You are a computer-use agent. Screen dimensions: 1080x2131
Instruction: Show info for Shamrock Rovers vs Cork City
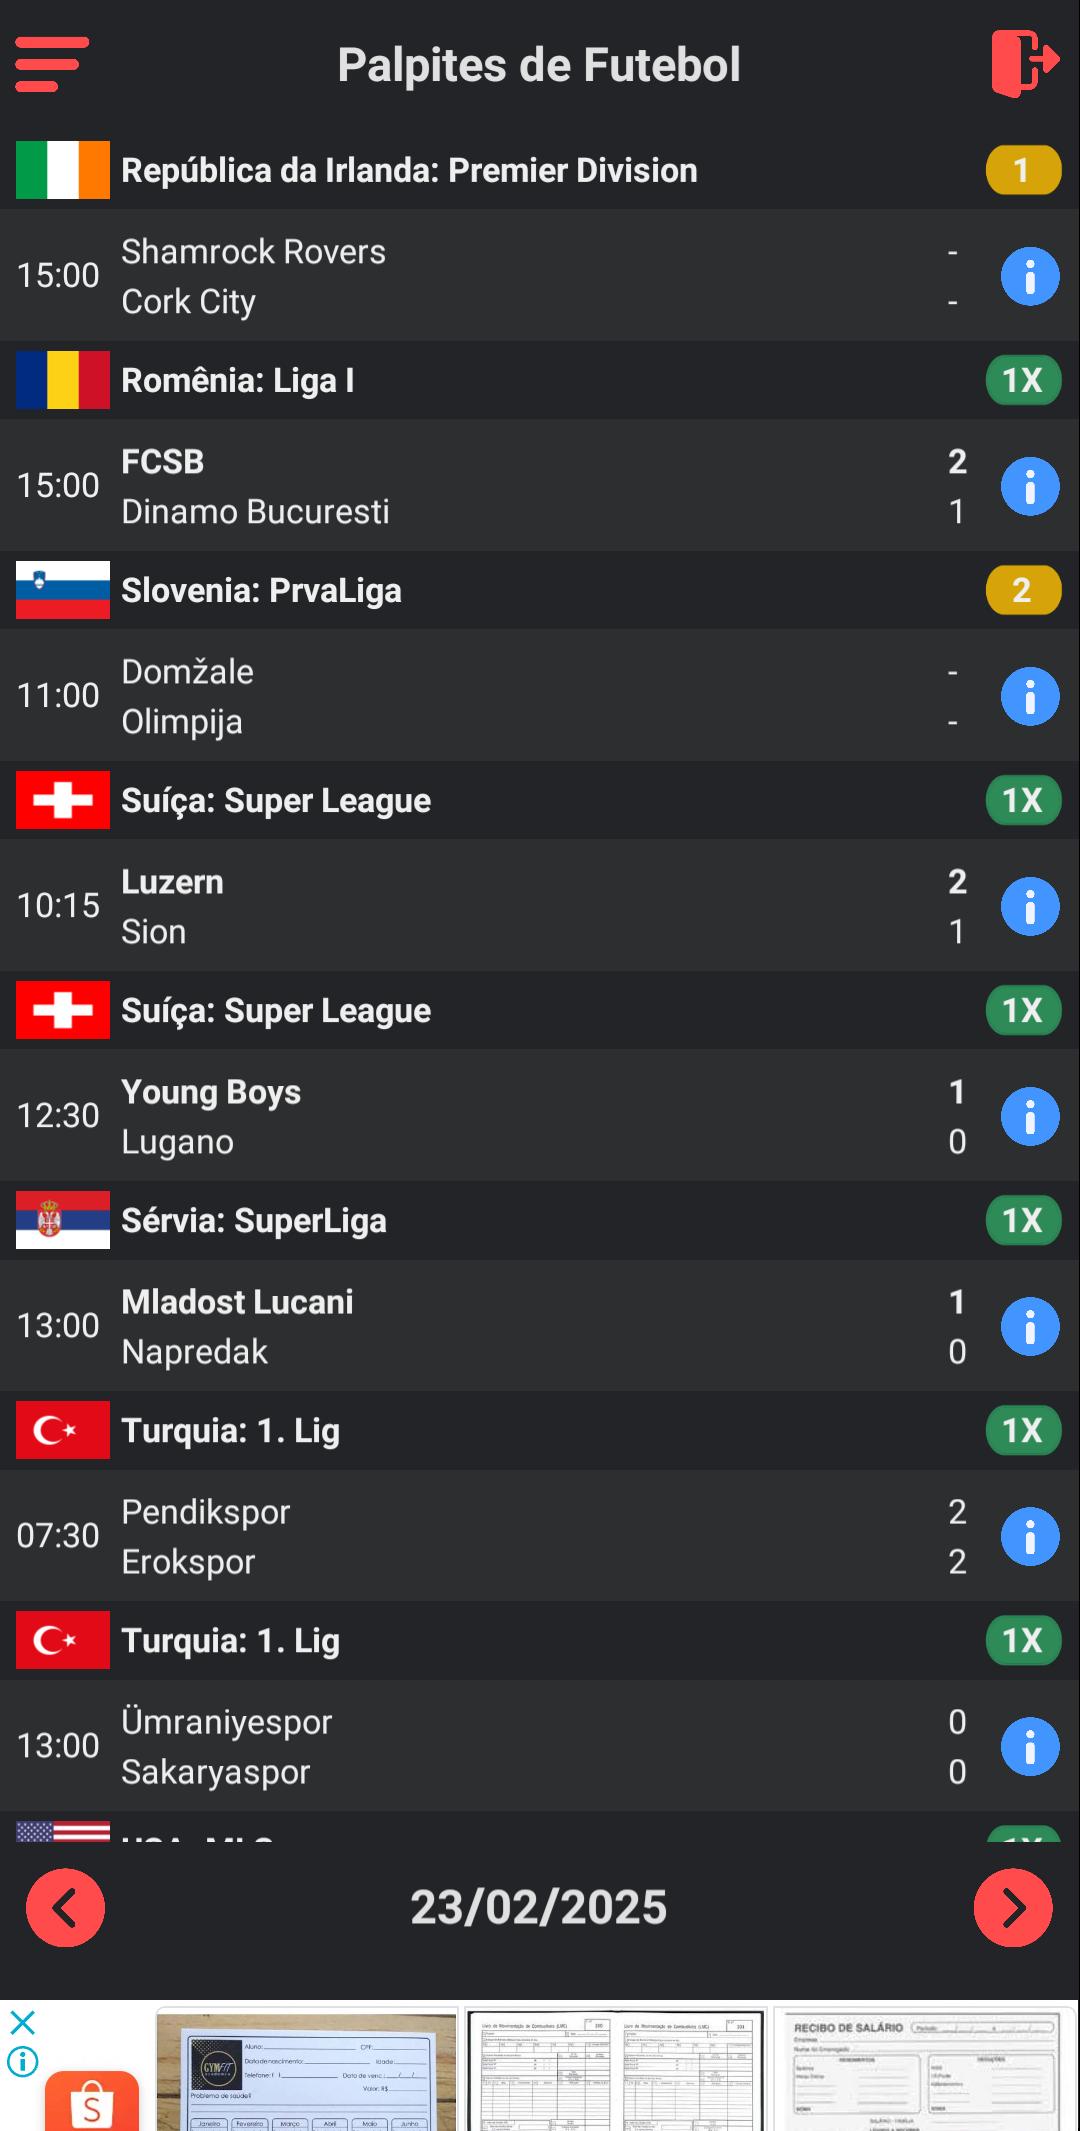[1029, 276]
